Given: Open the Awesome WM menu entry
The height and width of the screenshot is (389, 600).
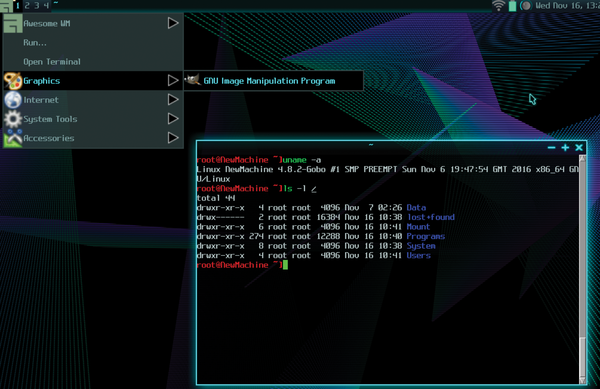Looking at the screenshot, I should click(93, 23).
